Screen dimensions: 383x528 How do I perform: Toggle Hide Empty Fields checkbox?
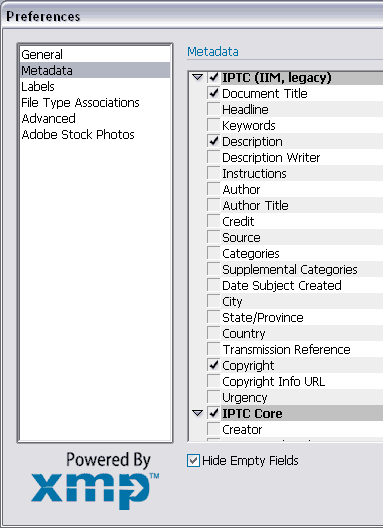(x=193, y=461)
